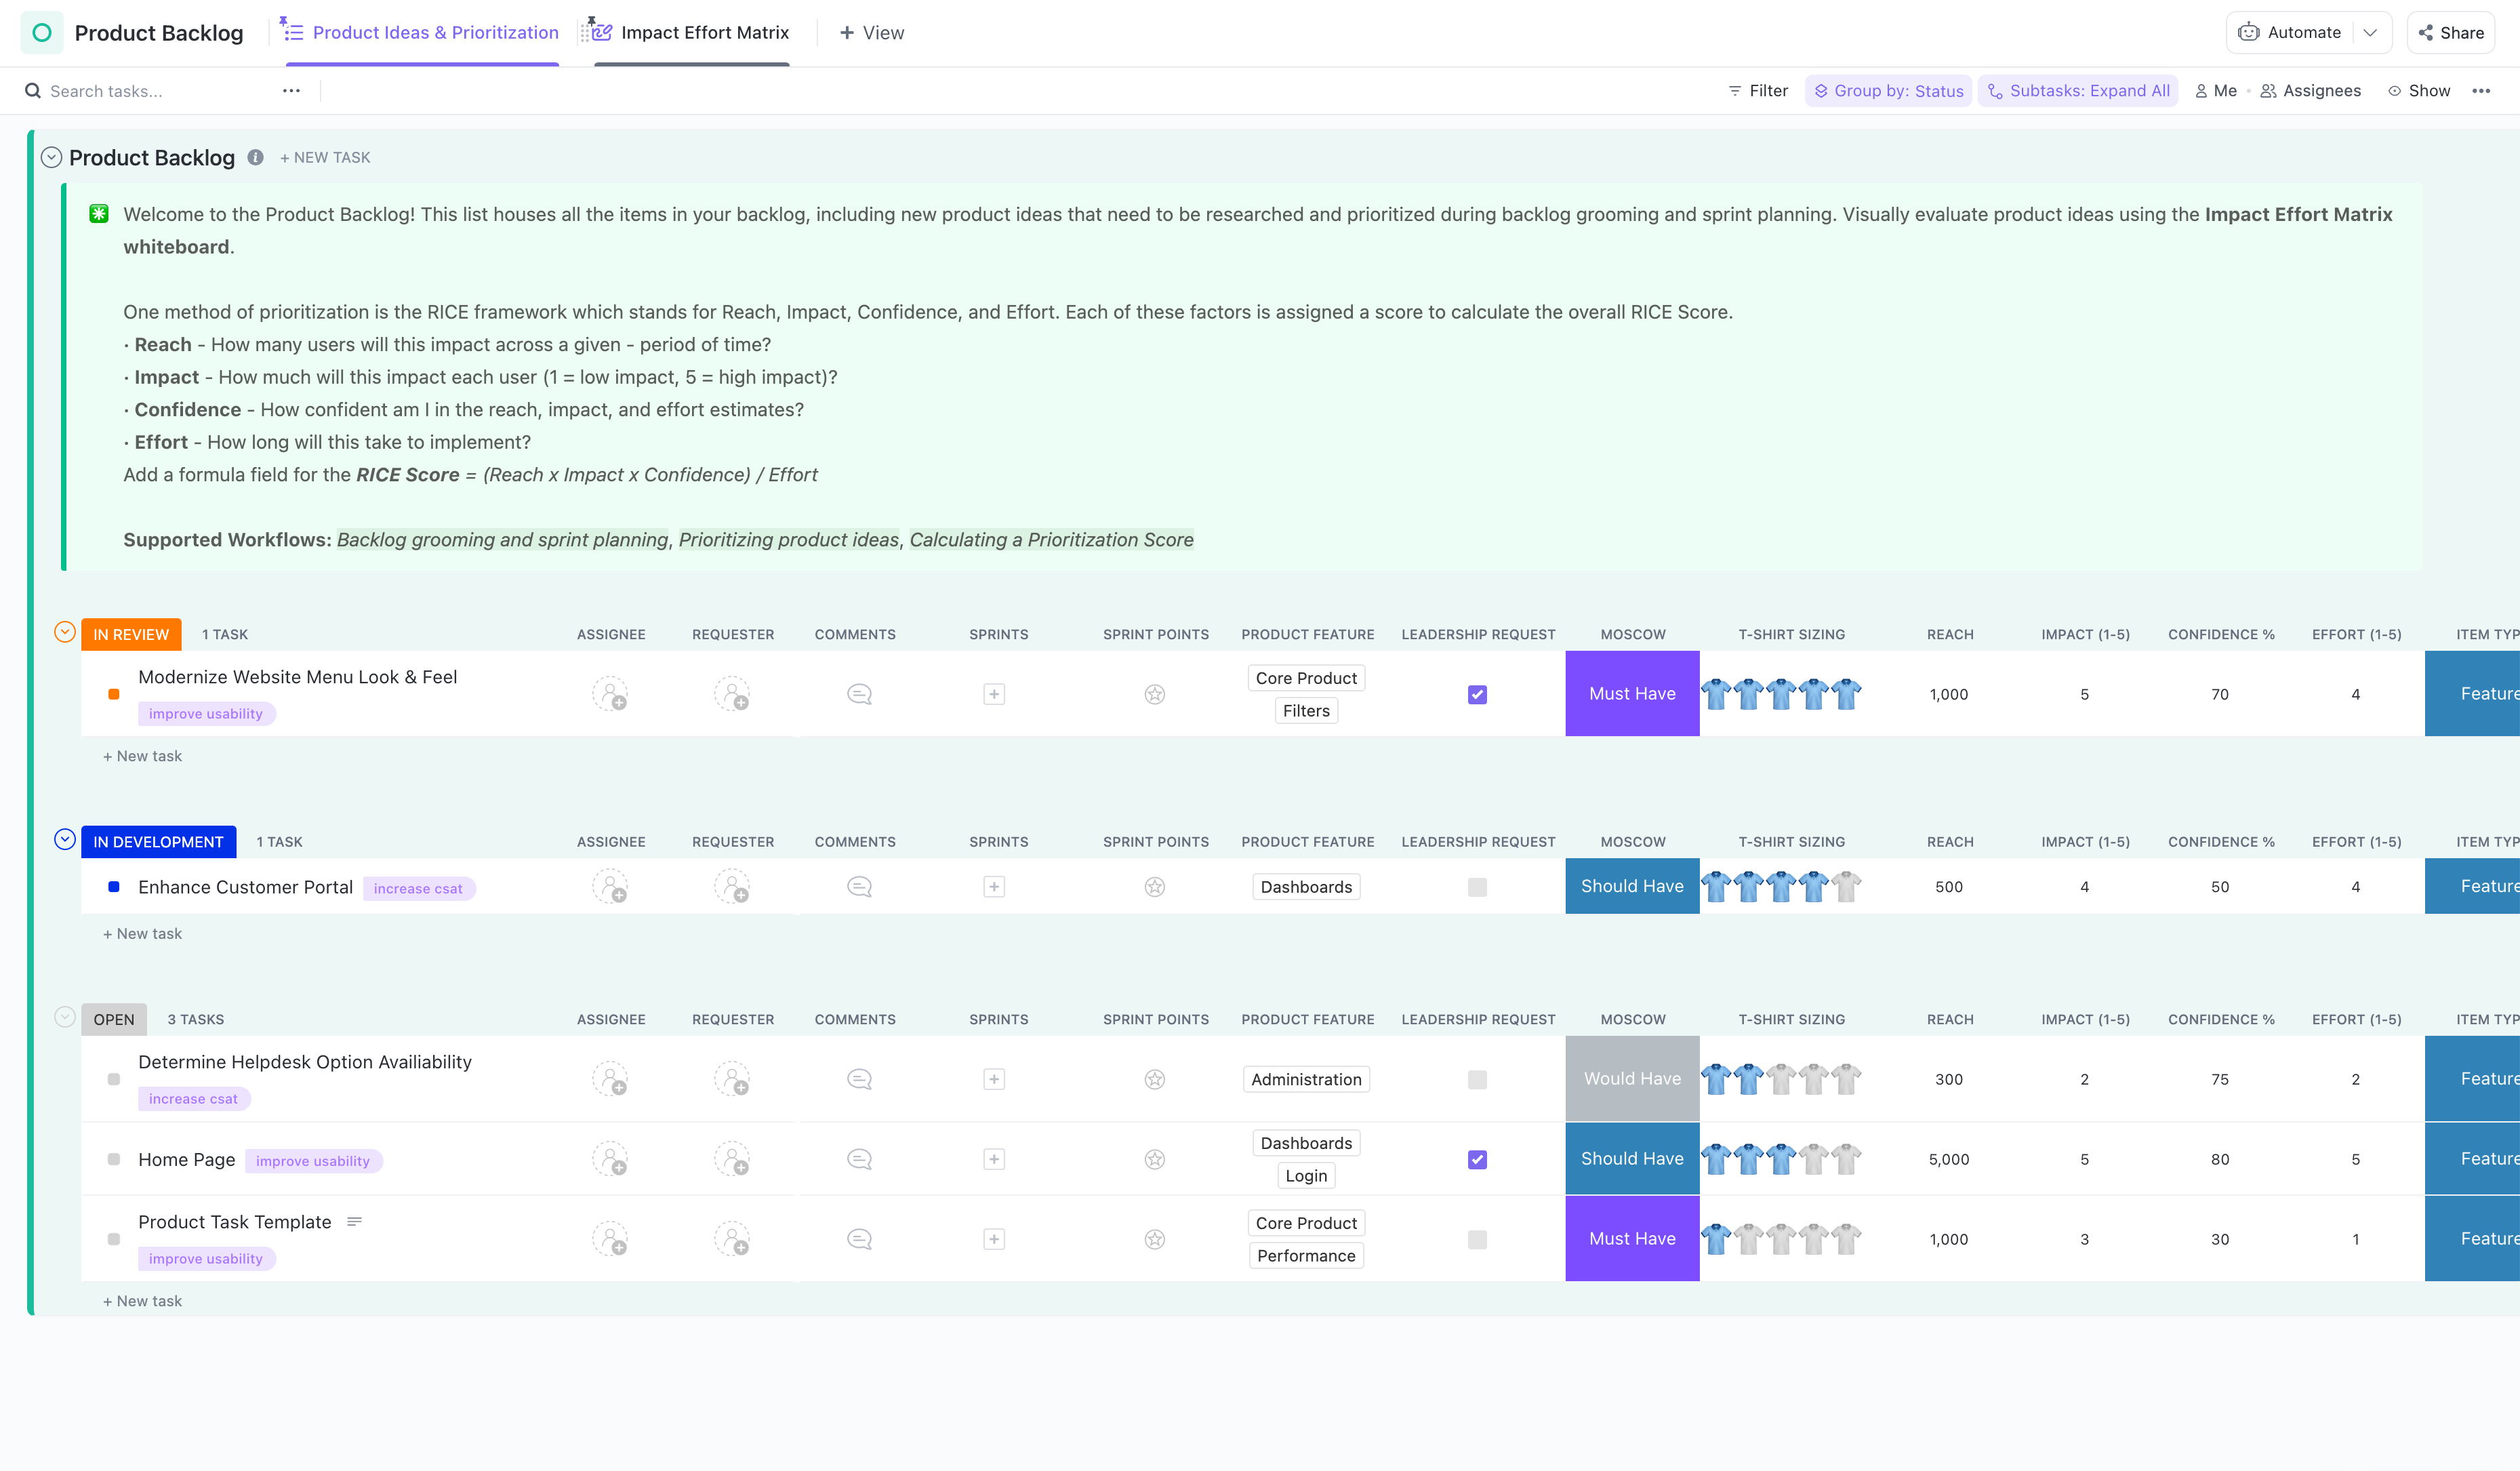The image size is (2520, 1471).
Task: Change MoSCoW value for Home Page
Action: pyautogui.click(x=1632, y=1159)
